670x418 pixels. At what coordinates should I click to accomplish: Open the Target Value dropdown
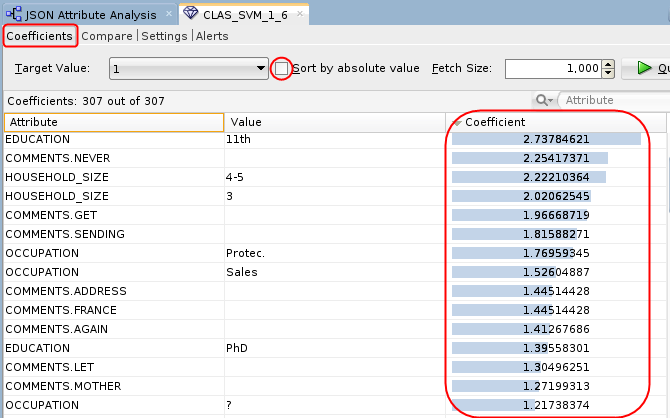188,68
